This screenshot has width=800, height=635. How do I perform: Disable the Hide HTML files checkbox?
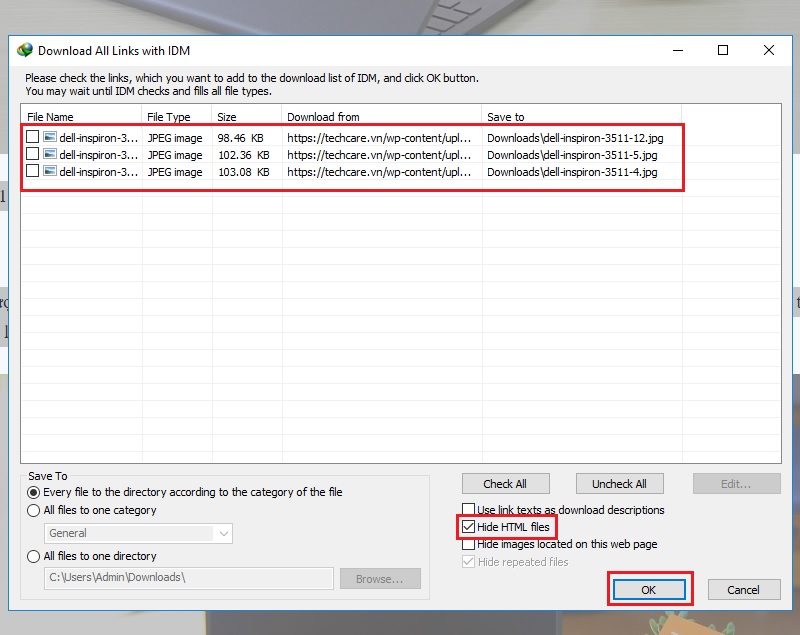469,527
